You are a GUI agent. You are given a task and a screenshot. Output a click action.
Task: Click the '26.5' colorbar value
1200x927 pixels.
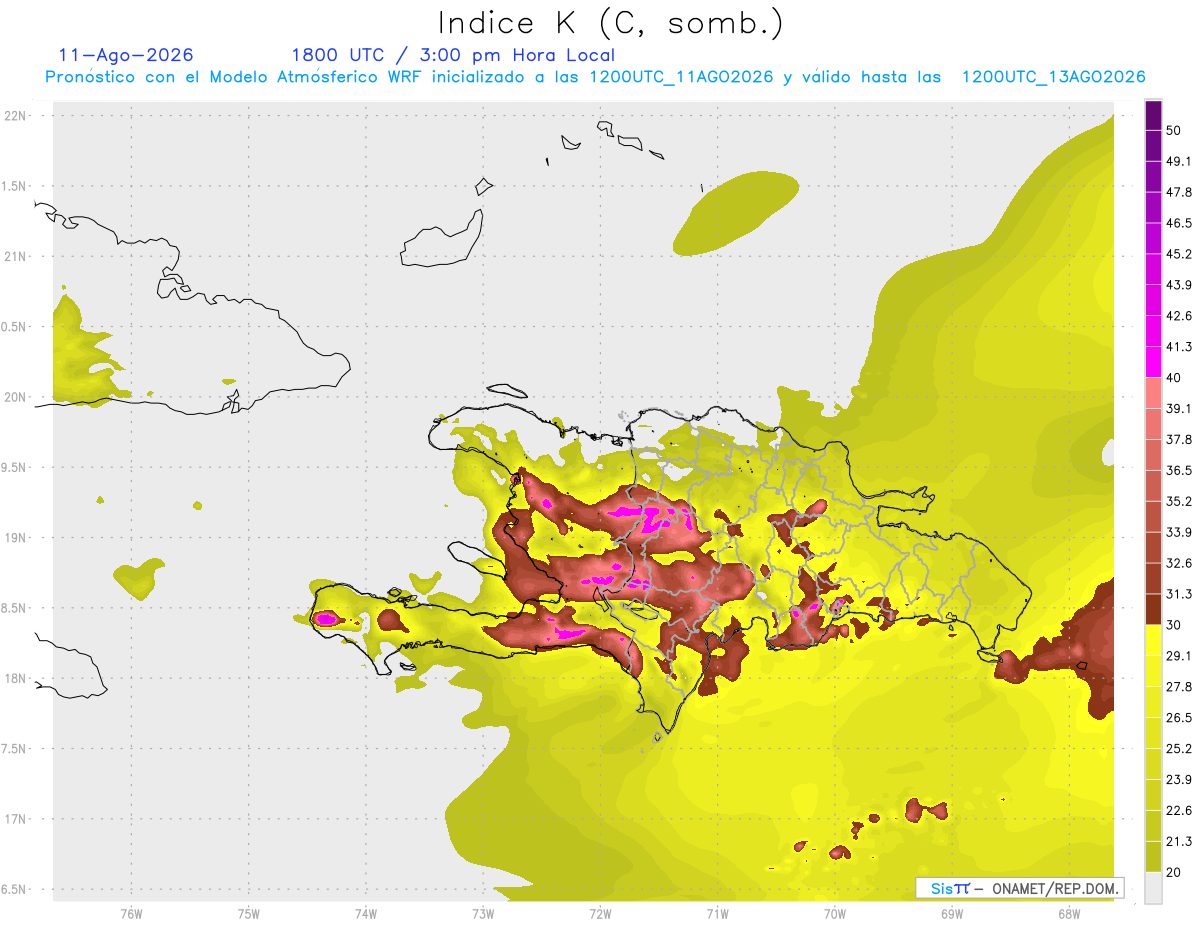coord(1179,718)
